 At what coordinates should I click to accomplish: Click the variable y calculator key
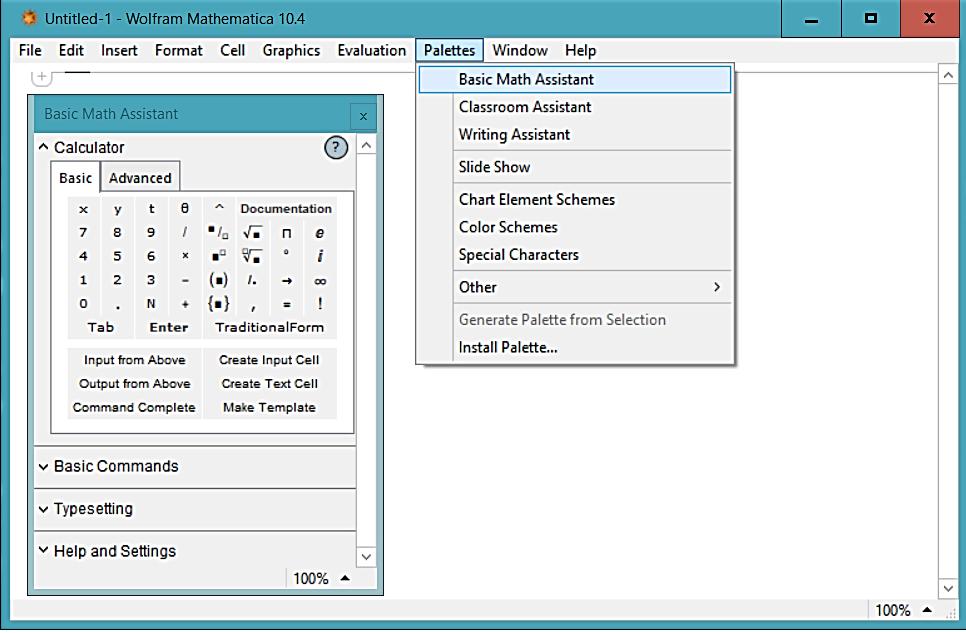click(117, 208)
